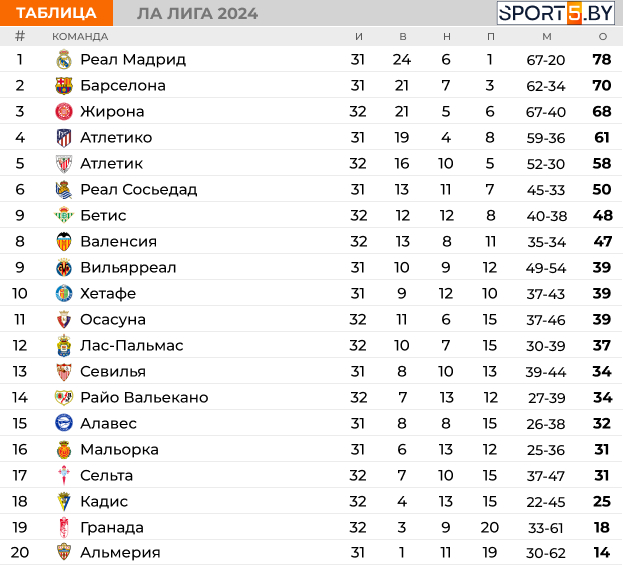Click the Real Madrid club crest
The height and width of the screenshot is (565, 623).
click(64, 60)
